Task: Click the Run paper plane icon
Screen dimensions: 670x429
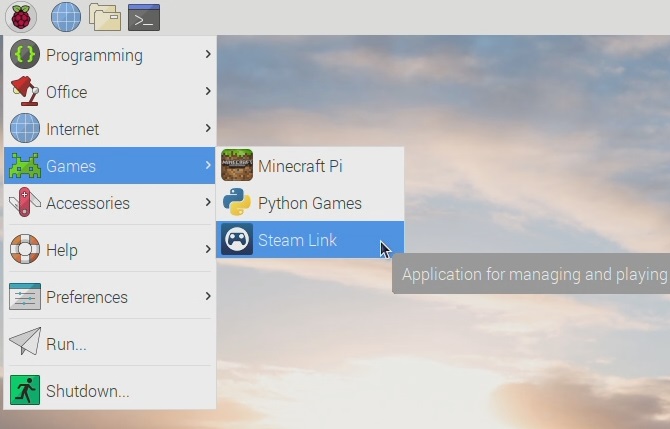Action: 25,343
